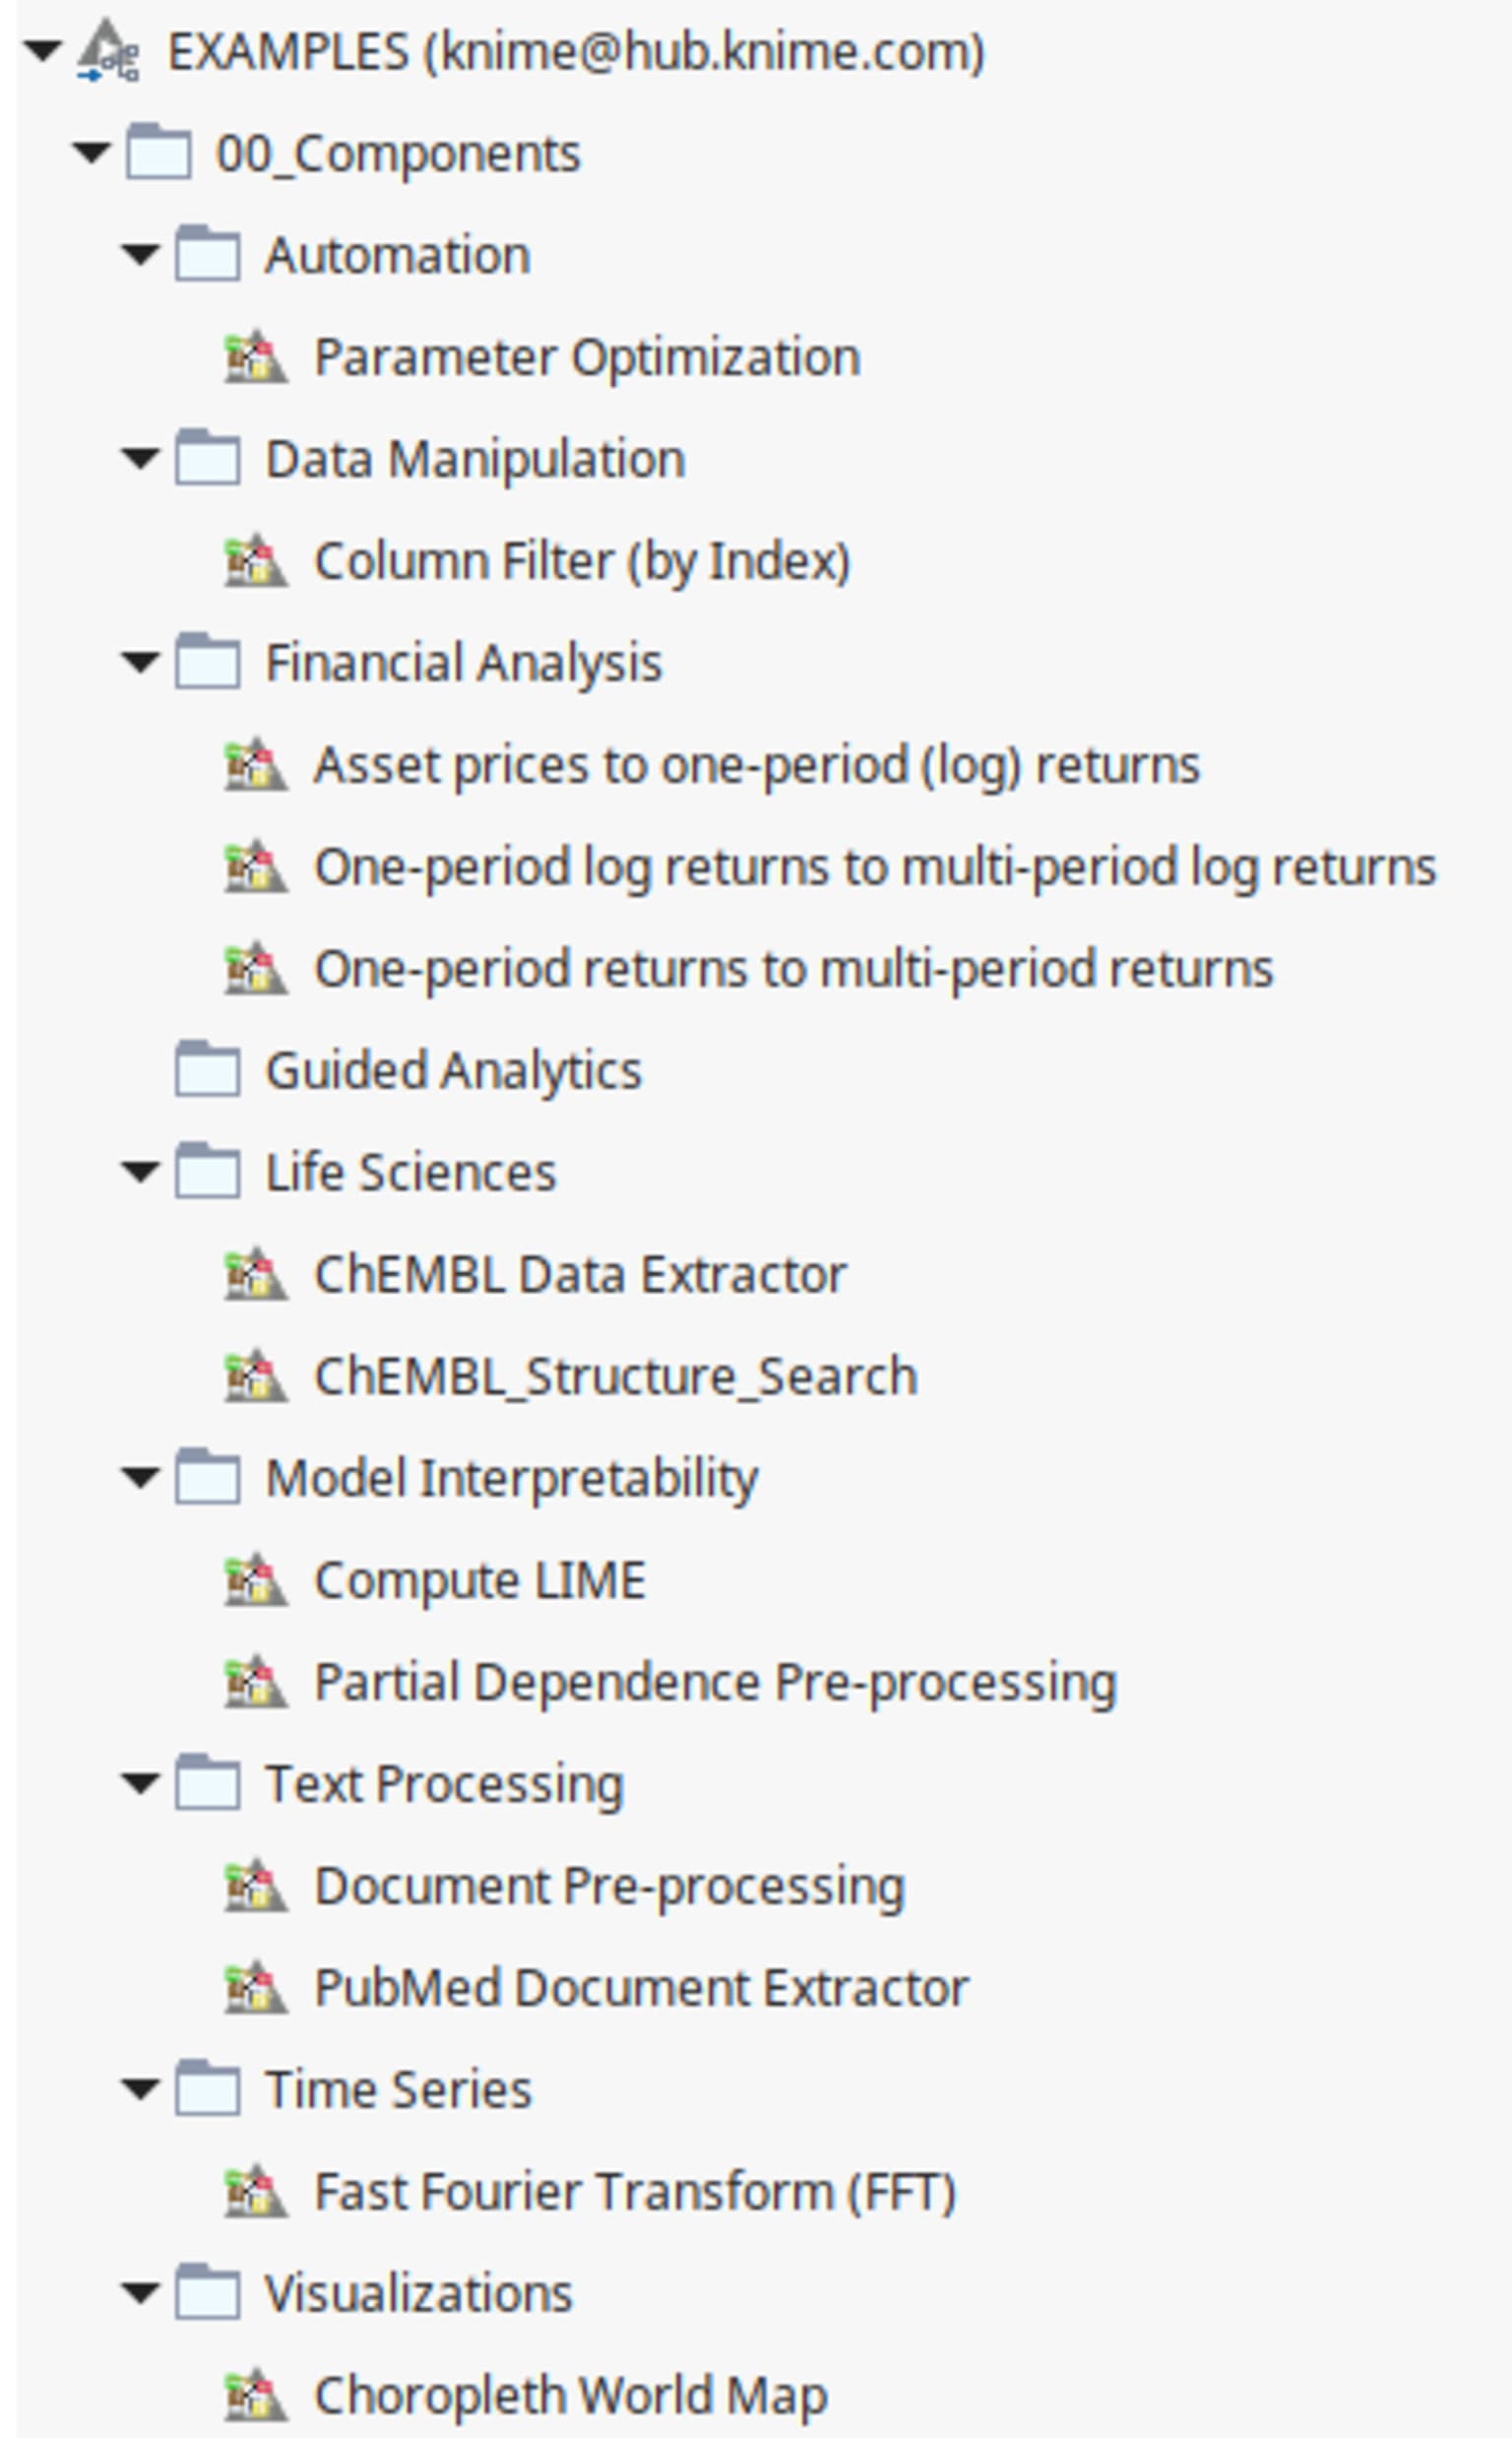The image size is (1512, 2438).
Task: Click the PubMed Document Extractor component icon
Action: tap(256, 1988)
